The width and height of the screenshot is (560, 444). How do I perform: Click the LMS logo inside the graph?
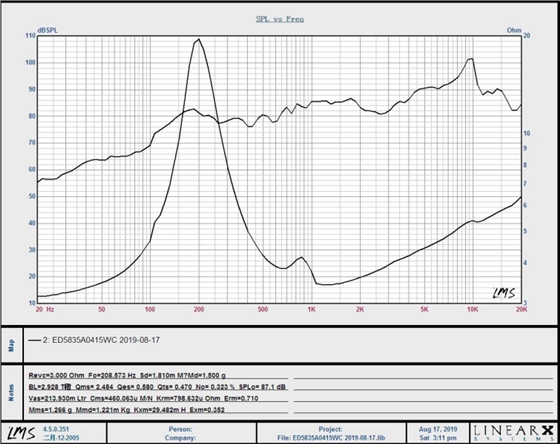pyautogui.click(x=504, y=293)
